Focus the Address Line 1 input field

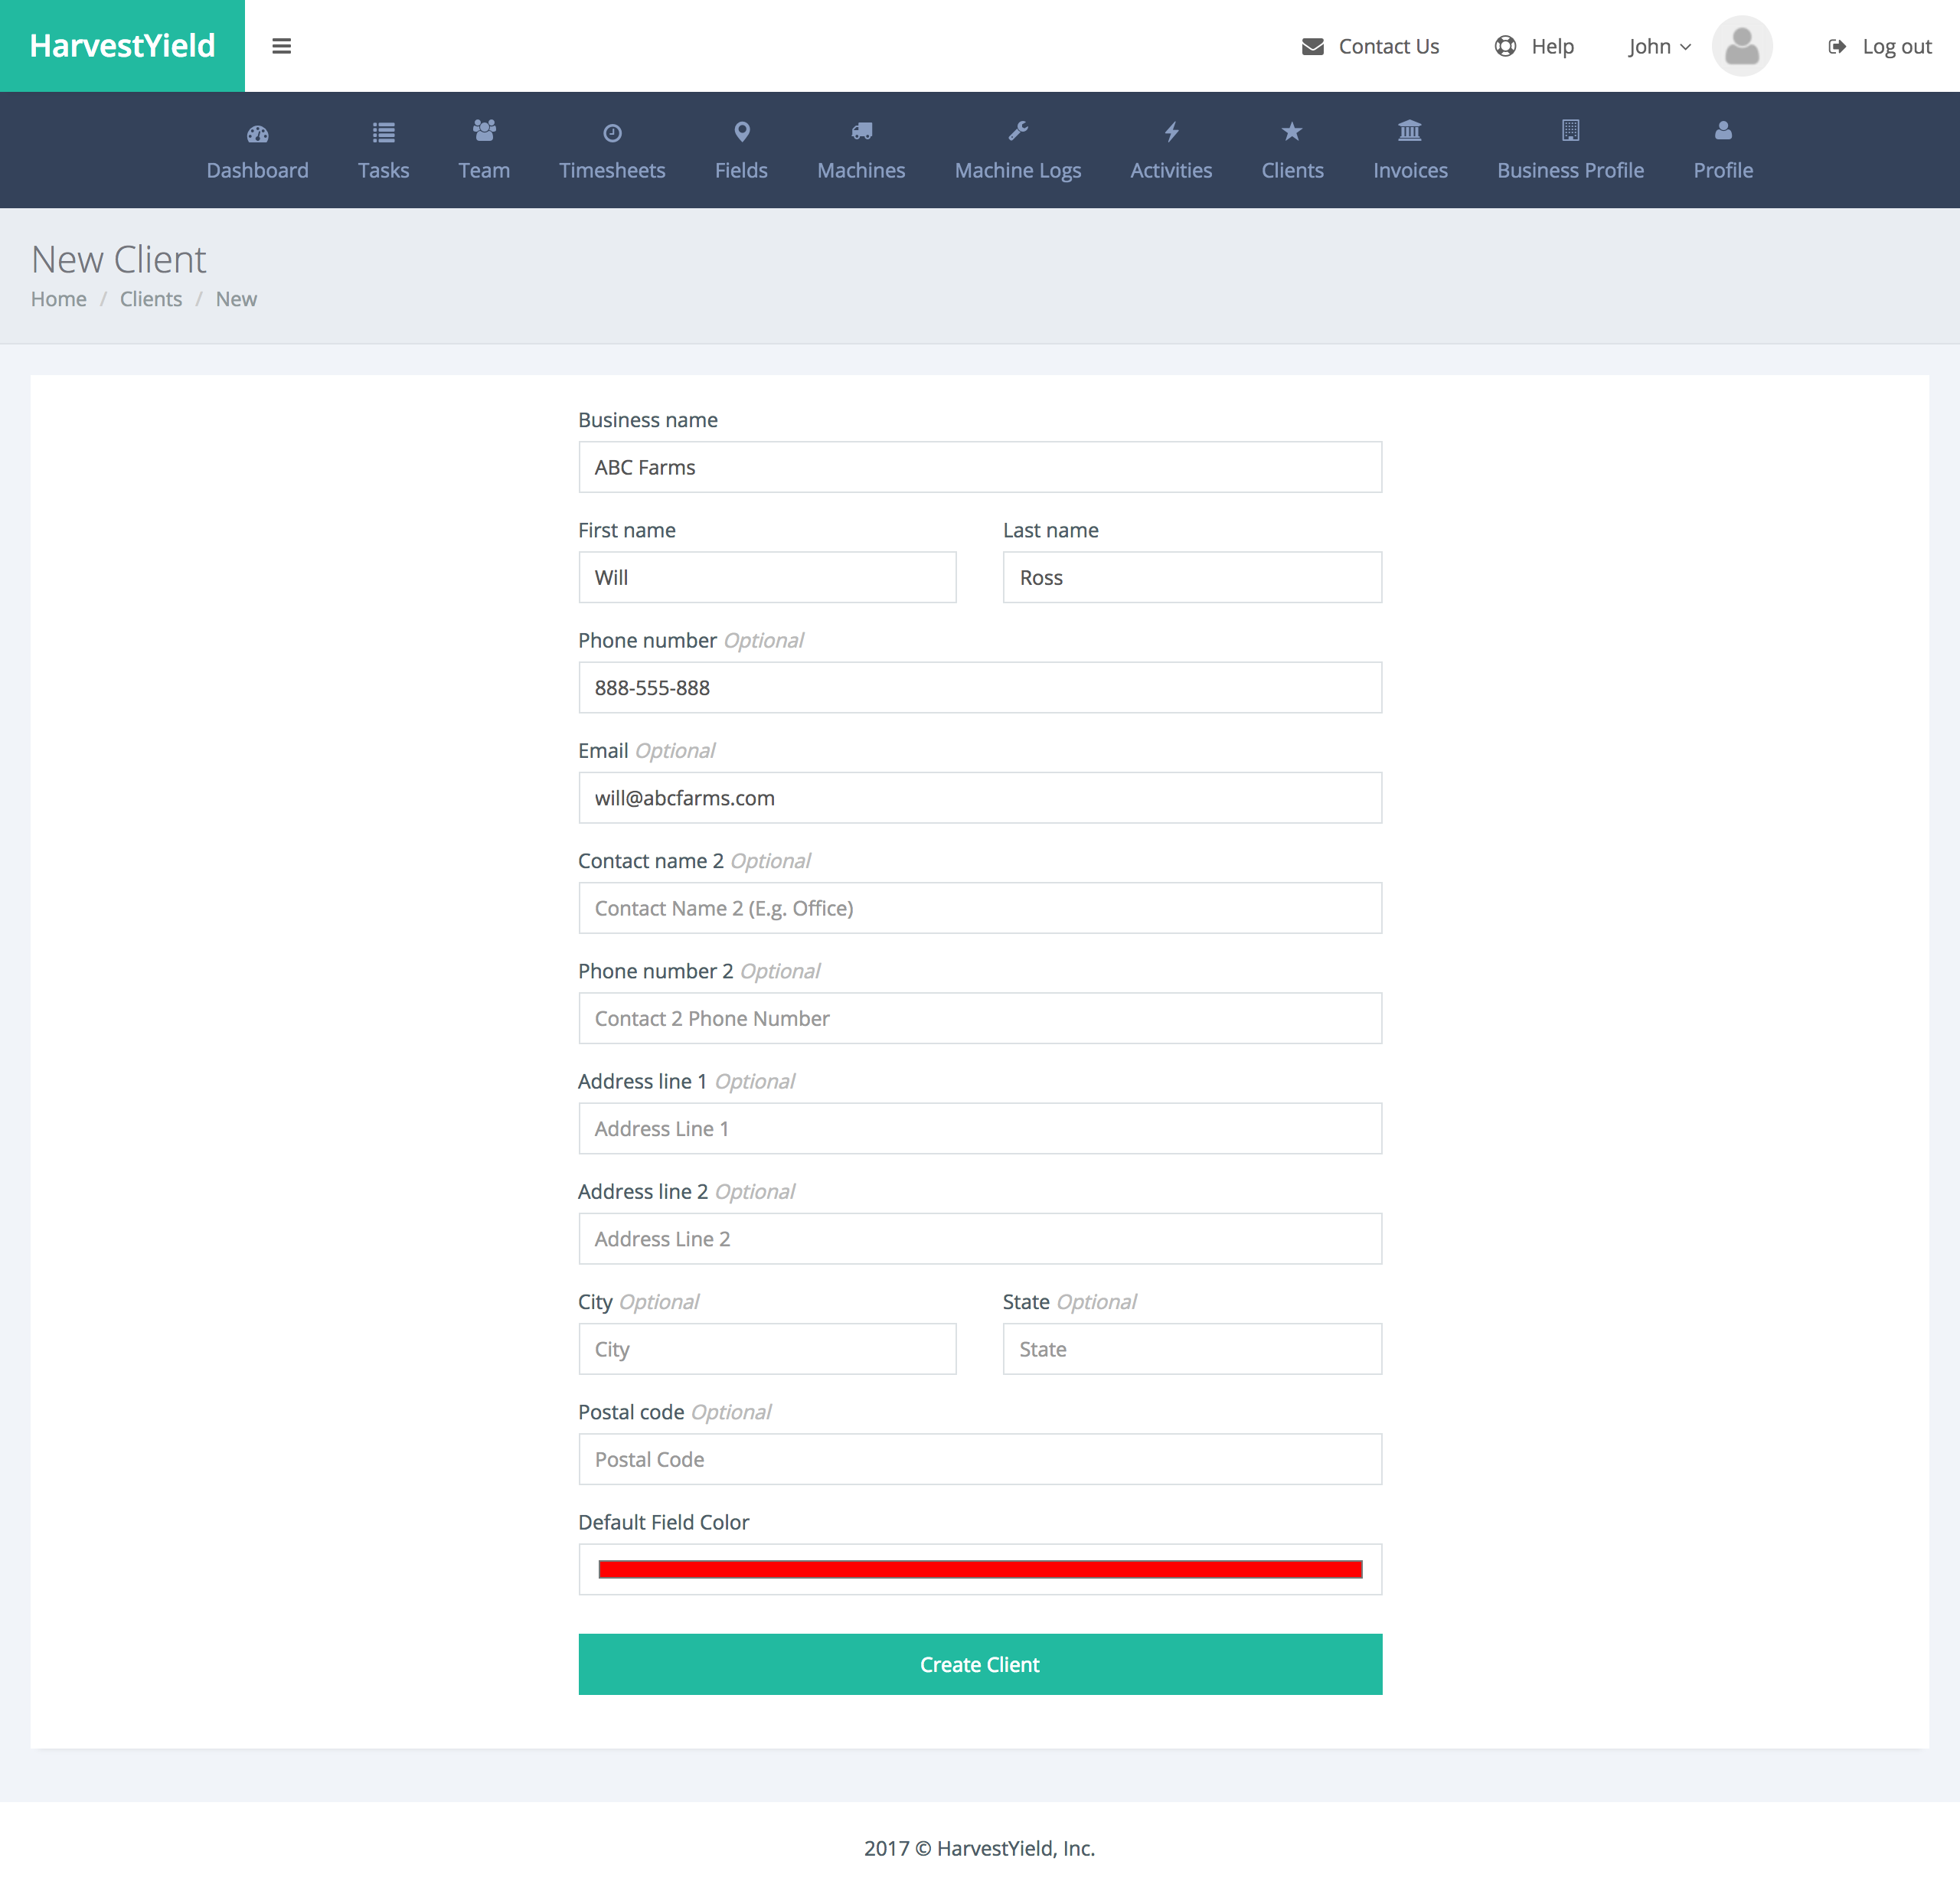(x=979, y=1128)
